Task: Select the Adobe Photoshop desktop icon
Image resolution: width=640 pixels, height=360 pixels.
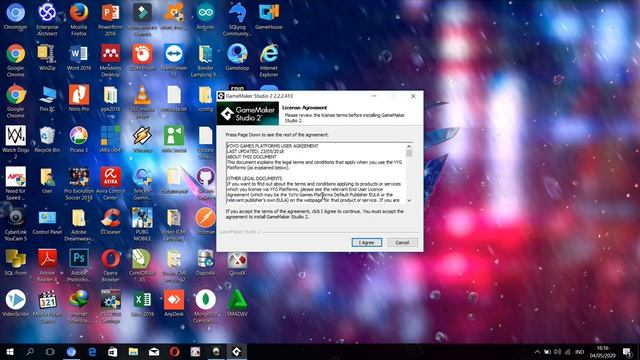Action: tap(79, 264)
